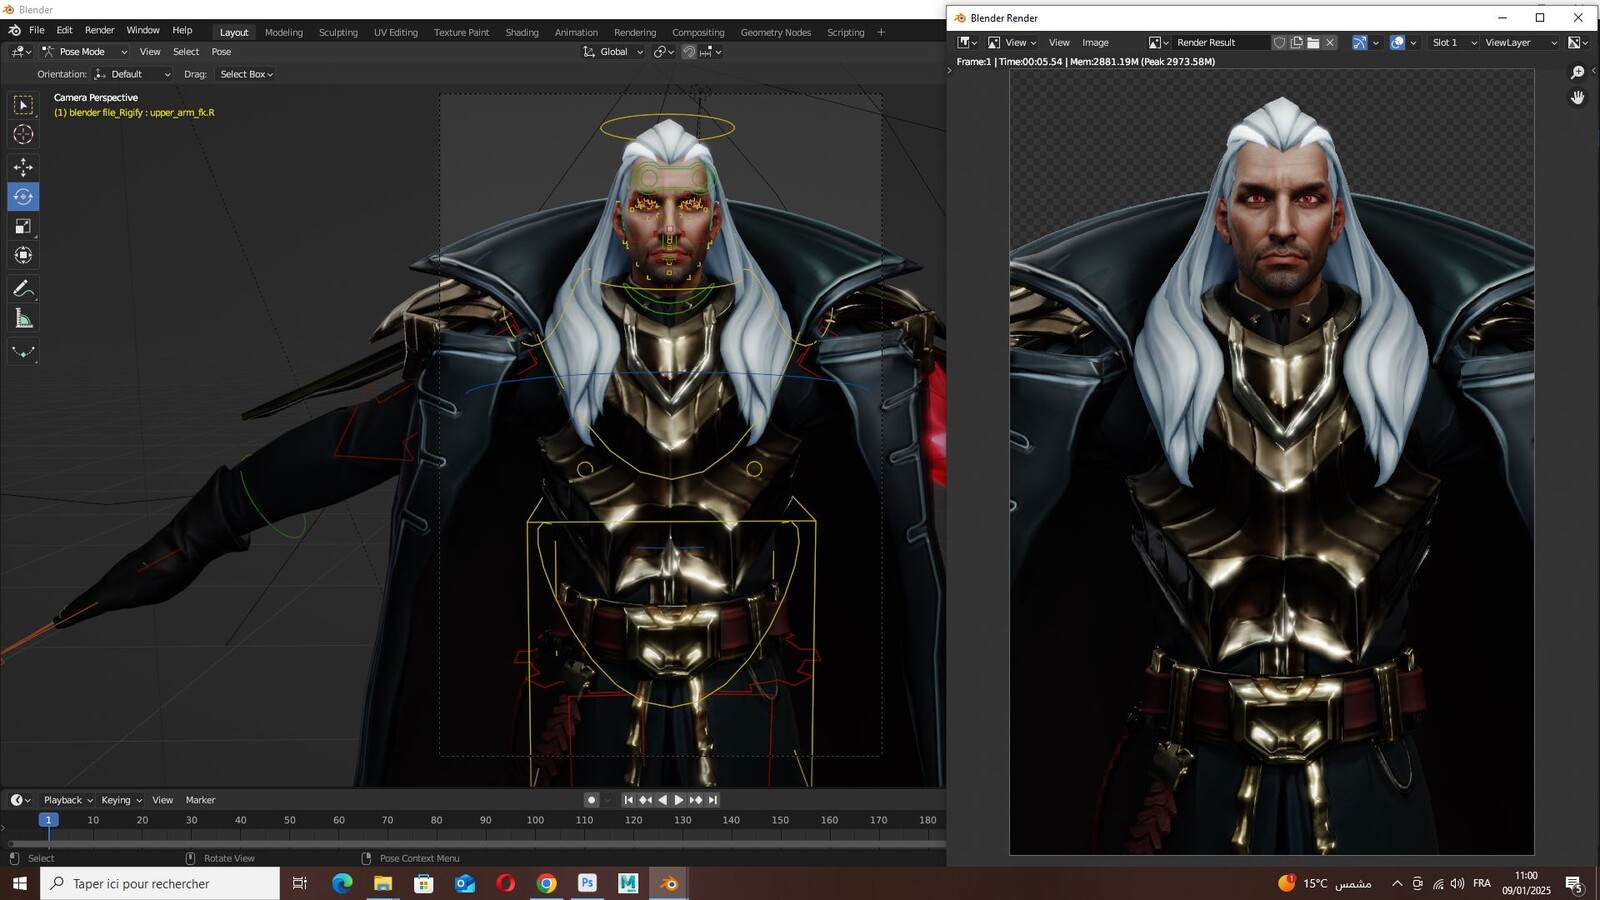Select the Rotate tool

coord(23,197)
